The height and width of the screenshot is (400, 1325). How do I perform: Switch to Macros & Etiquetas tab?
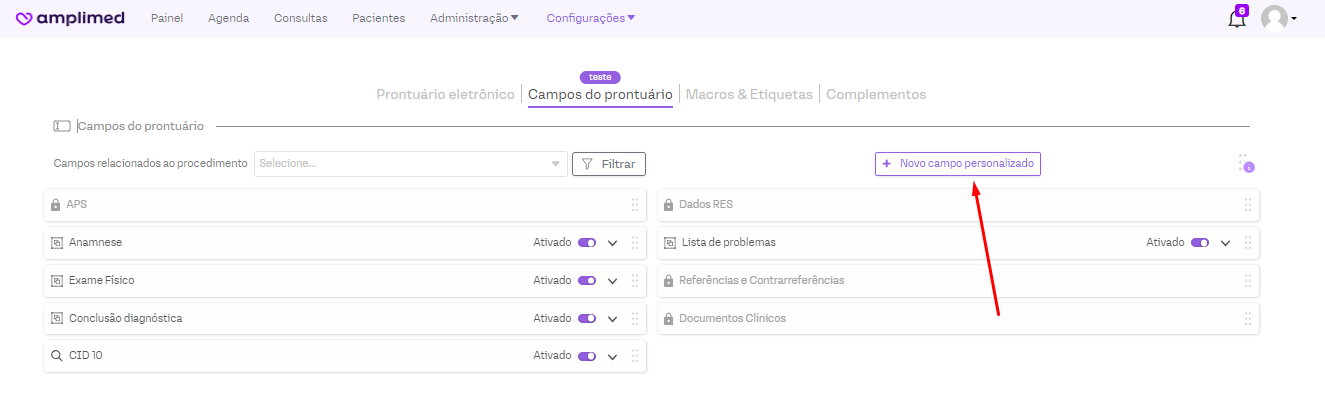pos(749,94)
